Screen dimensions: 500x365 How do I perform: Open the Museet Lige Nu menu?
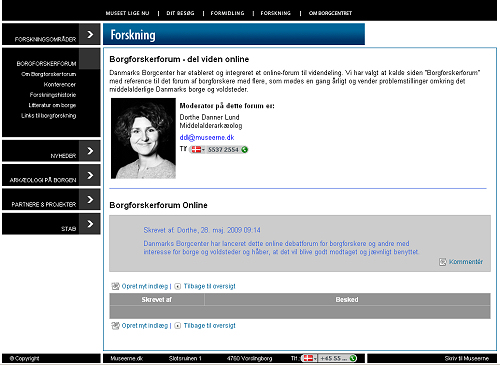(127, 13)
